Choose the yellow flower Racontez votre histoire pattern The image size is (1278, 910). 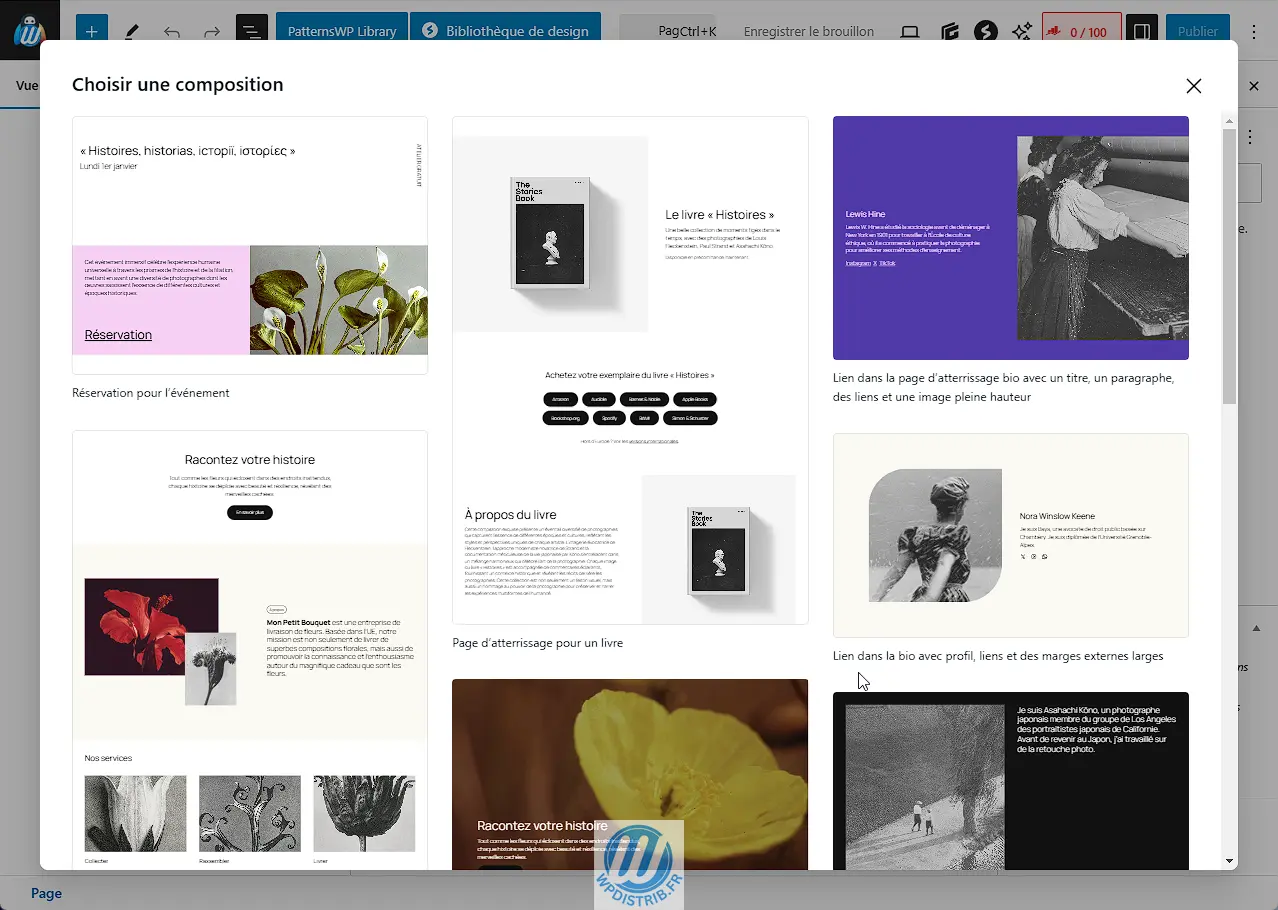[630, 774]
